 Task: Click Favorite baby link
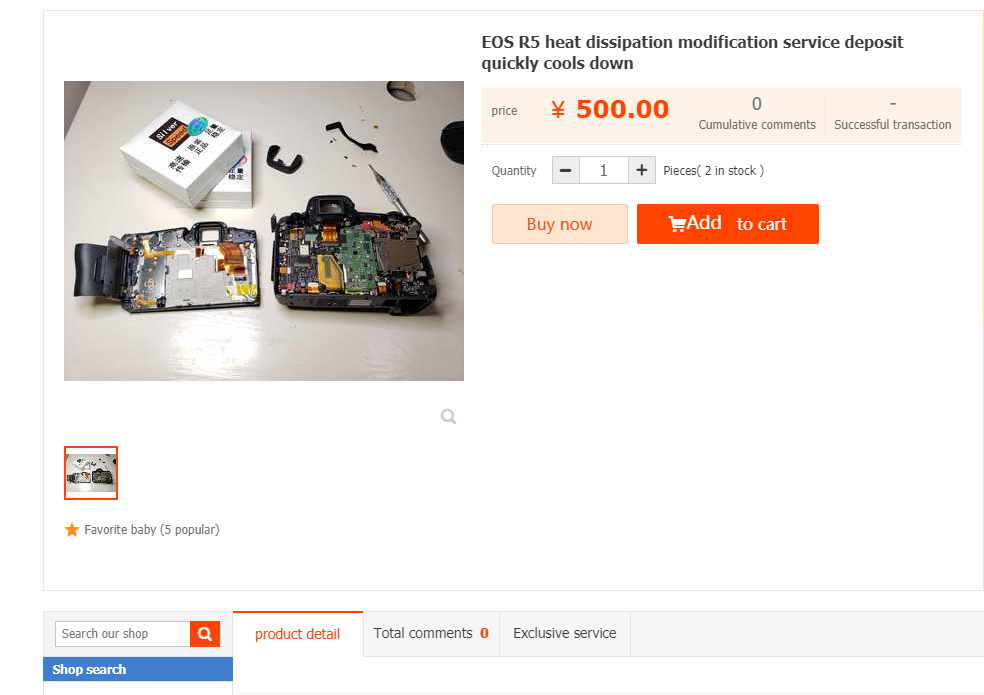click(152, 530)
